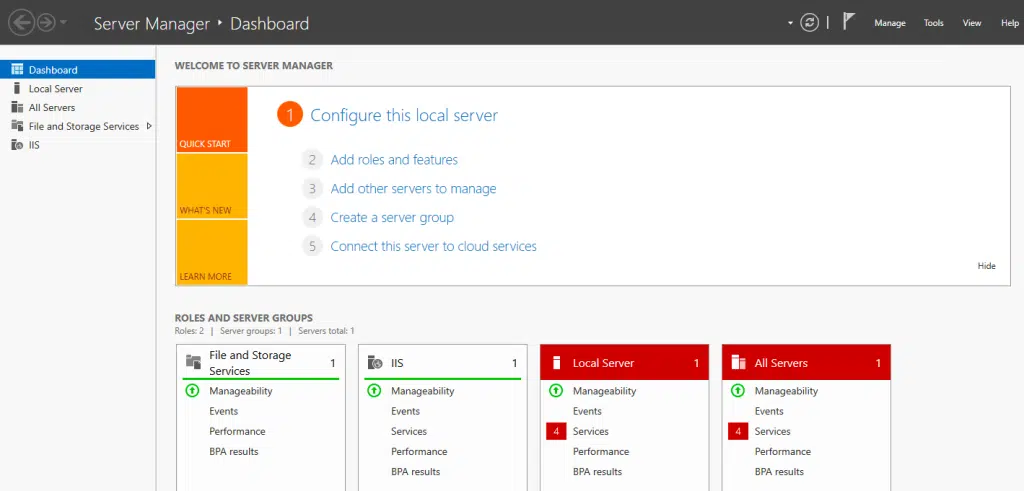Open the Manage menu
Image resolution: width=1024 pixels, height=491 pixels.
point(889,23)
